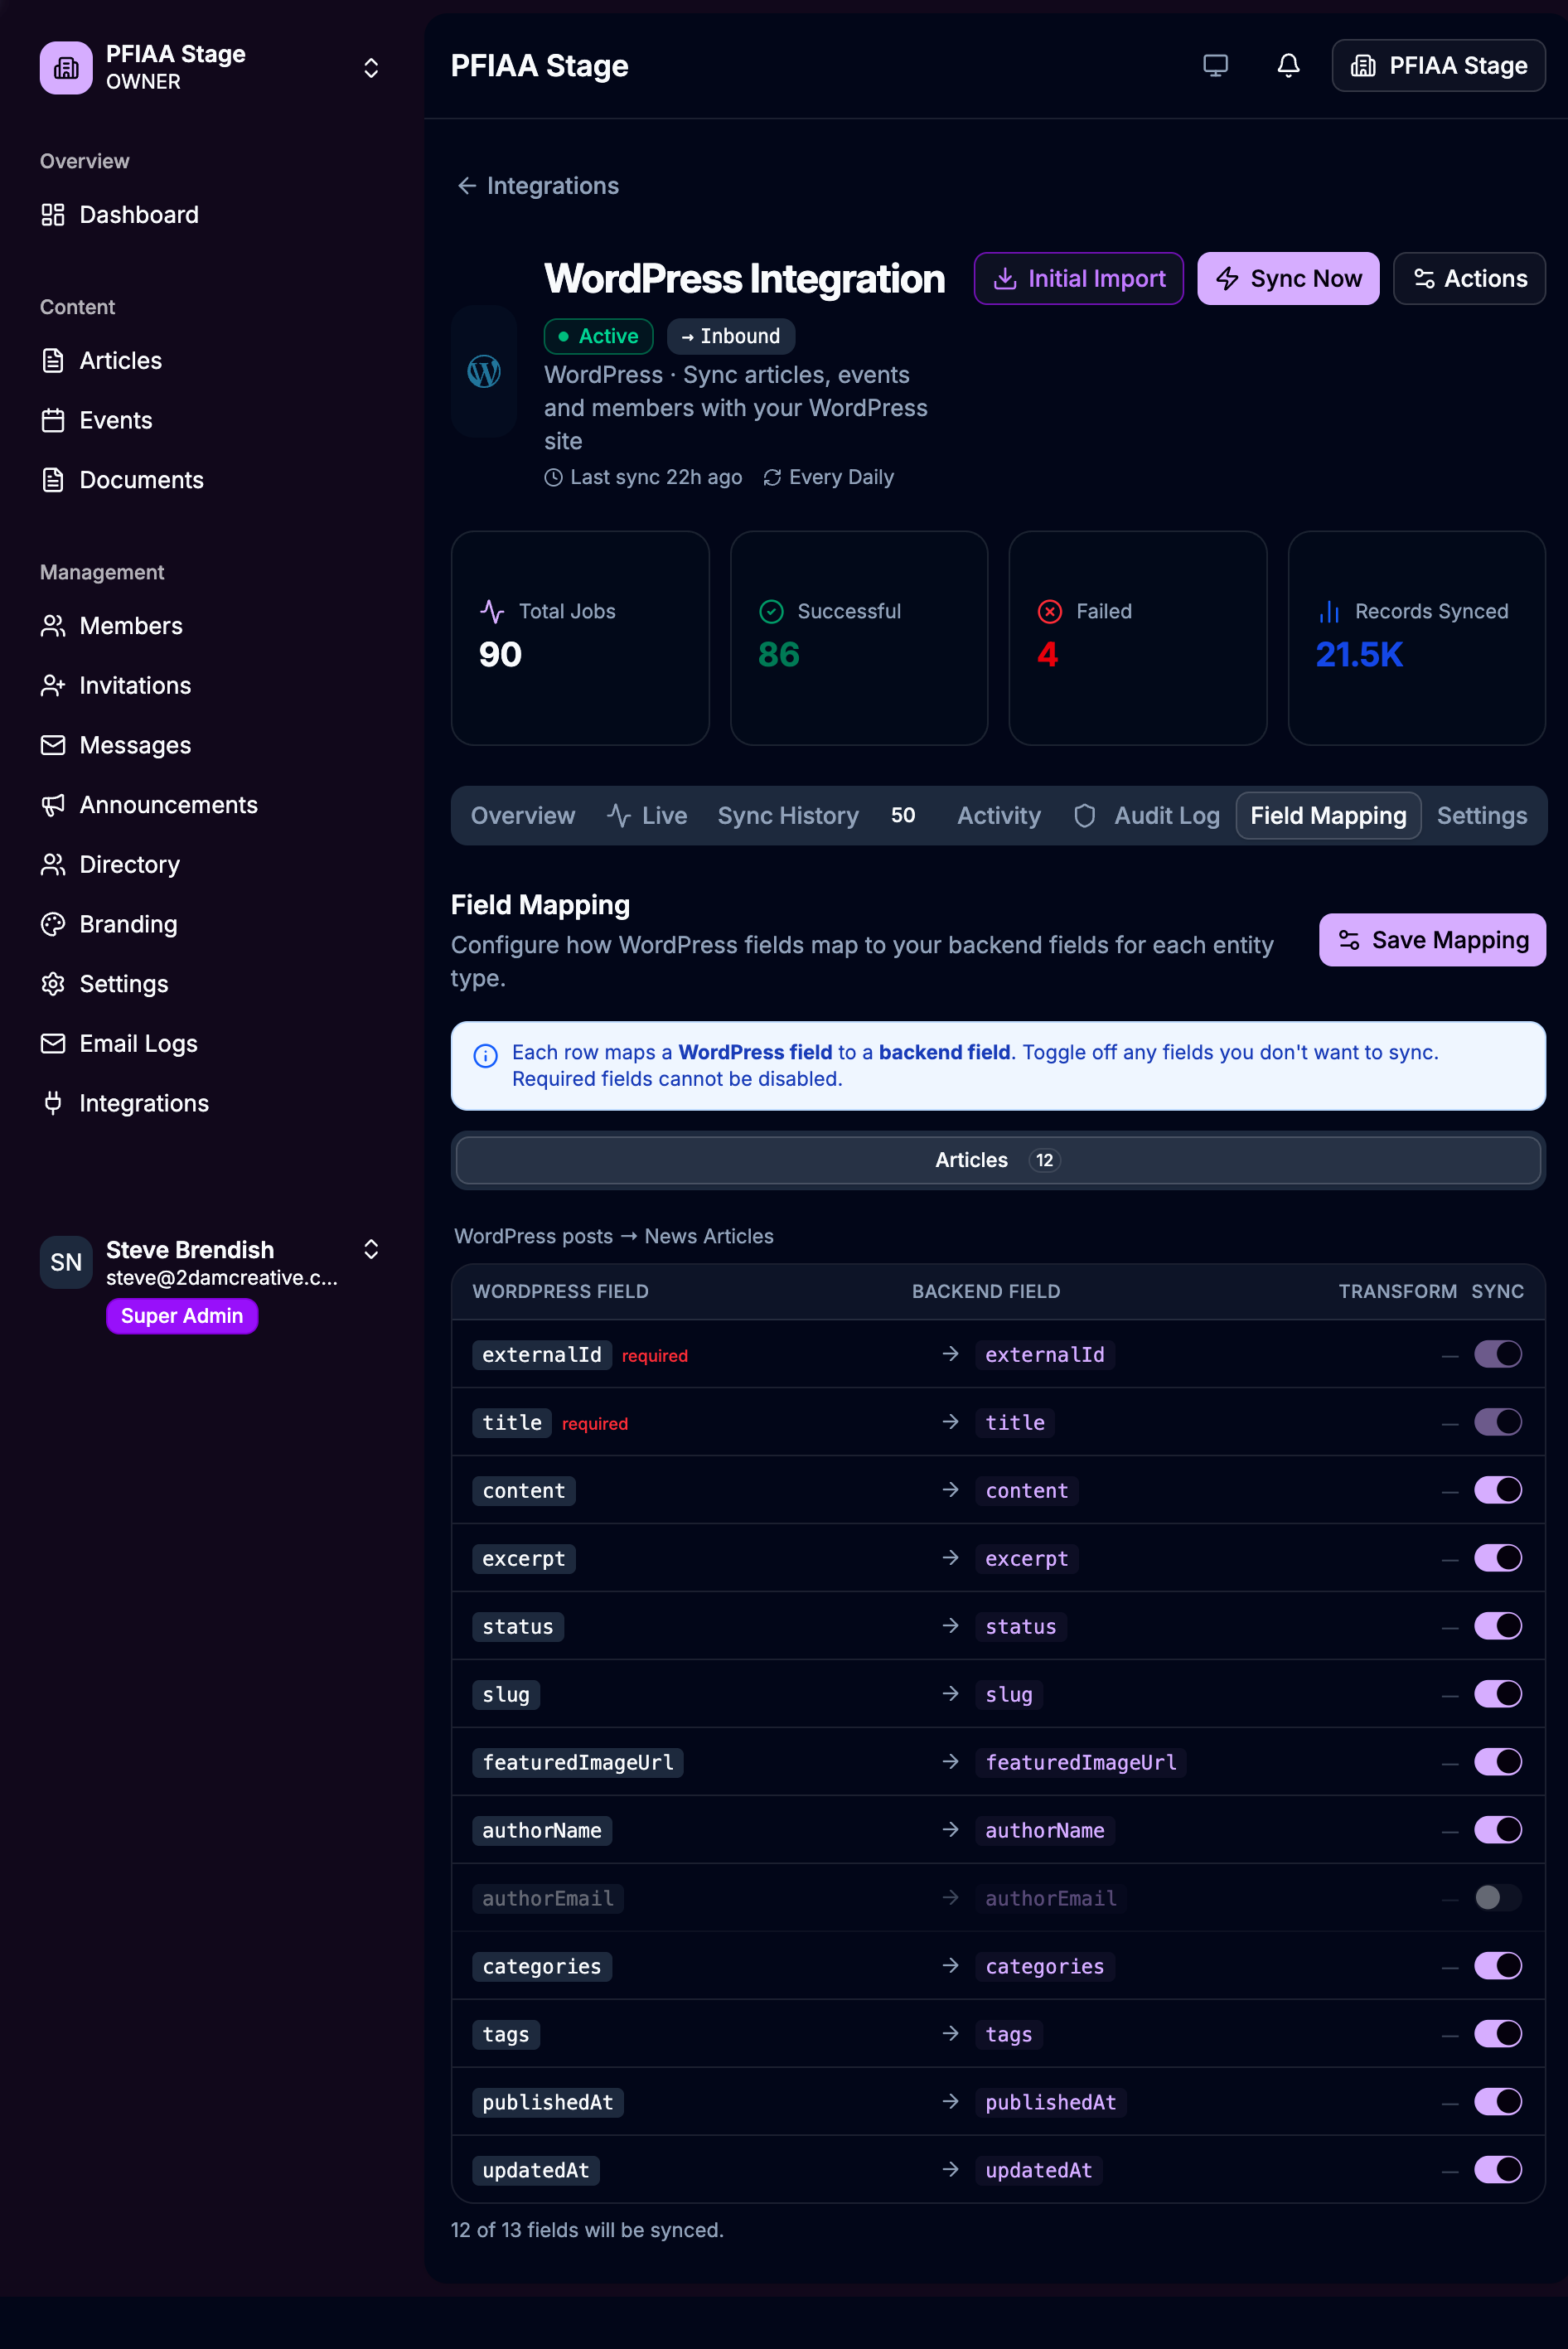Image resolution: width=1568 pixels, height=2349 pixels.
Task: Click the Documents file icon
Action: [53, 480]
